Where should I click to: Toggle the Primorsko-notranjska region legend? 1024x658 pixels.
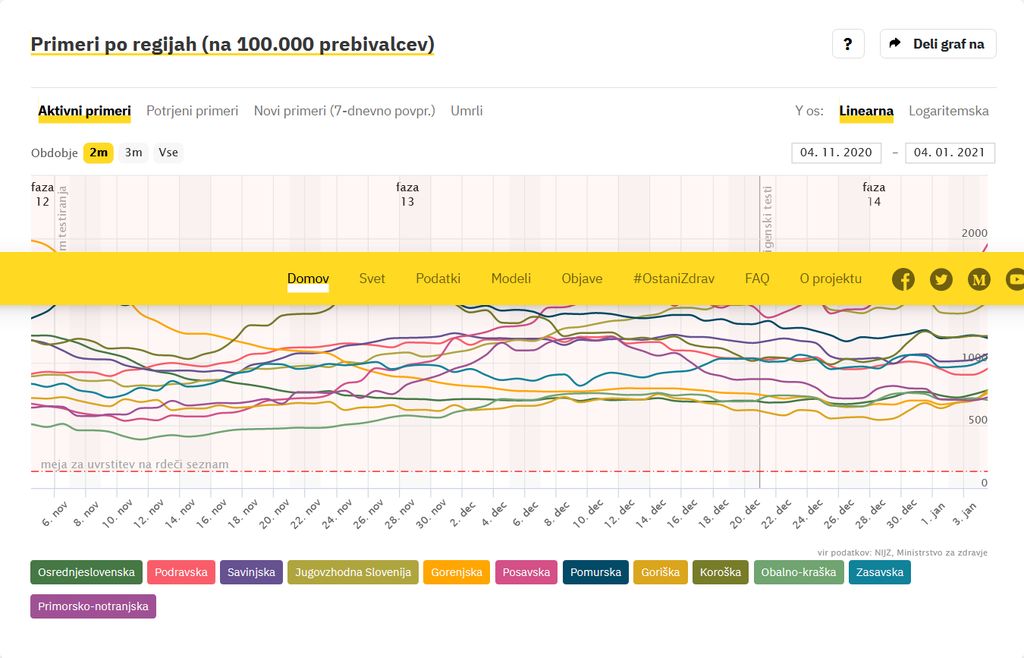pyautogui.click(x=93, y=606)
